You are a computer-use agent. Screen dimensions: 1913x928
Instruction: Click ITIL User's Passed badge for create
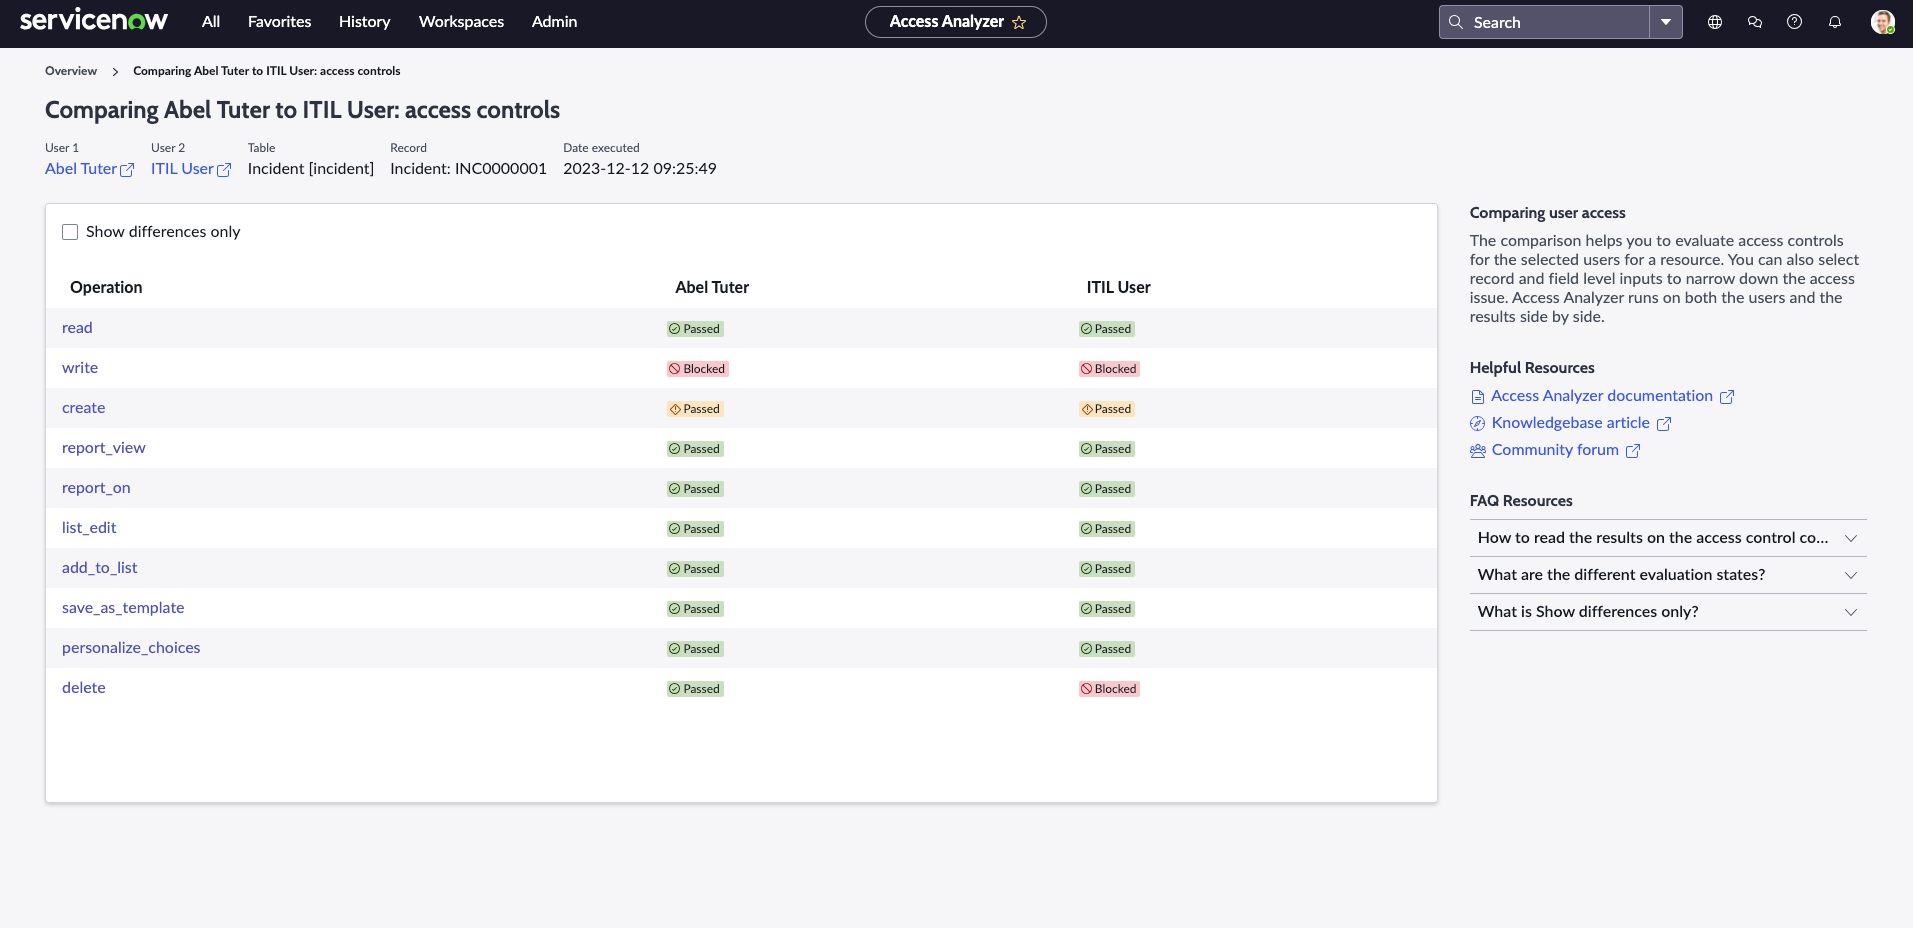[x=1106, y=409]
